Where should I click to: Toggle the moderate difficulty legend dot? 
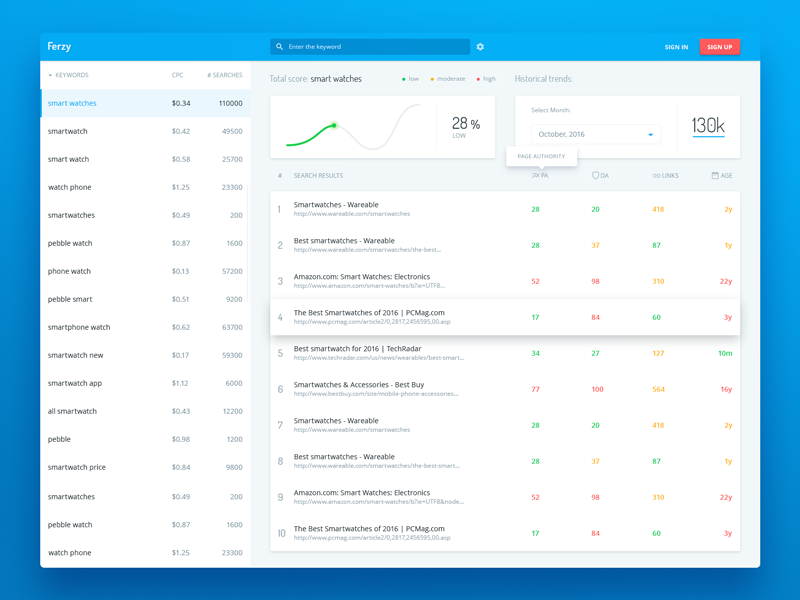(432, 79)
